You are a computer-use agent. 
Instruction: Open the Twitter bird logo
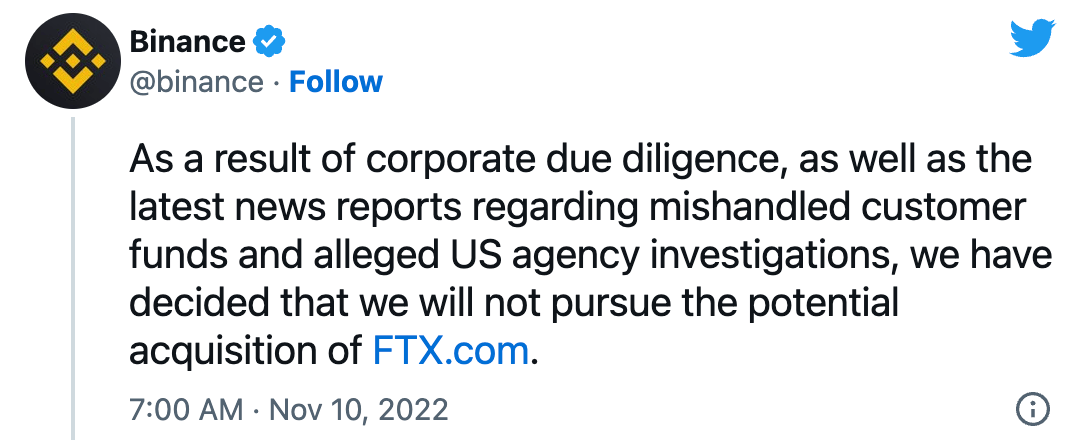tap(1032, 38)
